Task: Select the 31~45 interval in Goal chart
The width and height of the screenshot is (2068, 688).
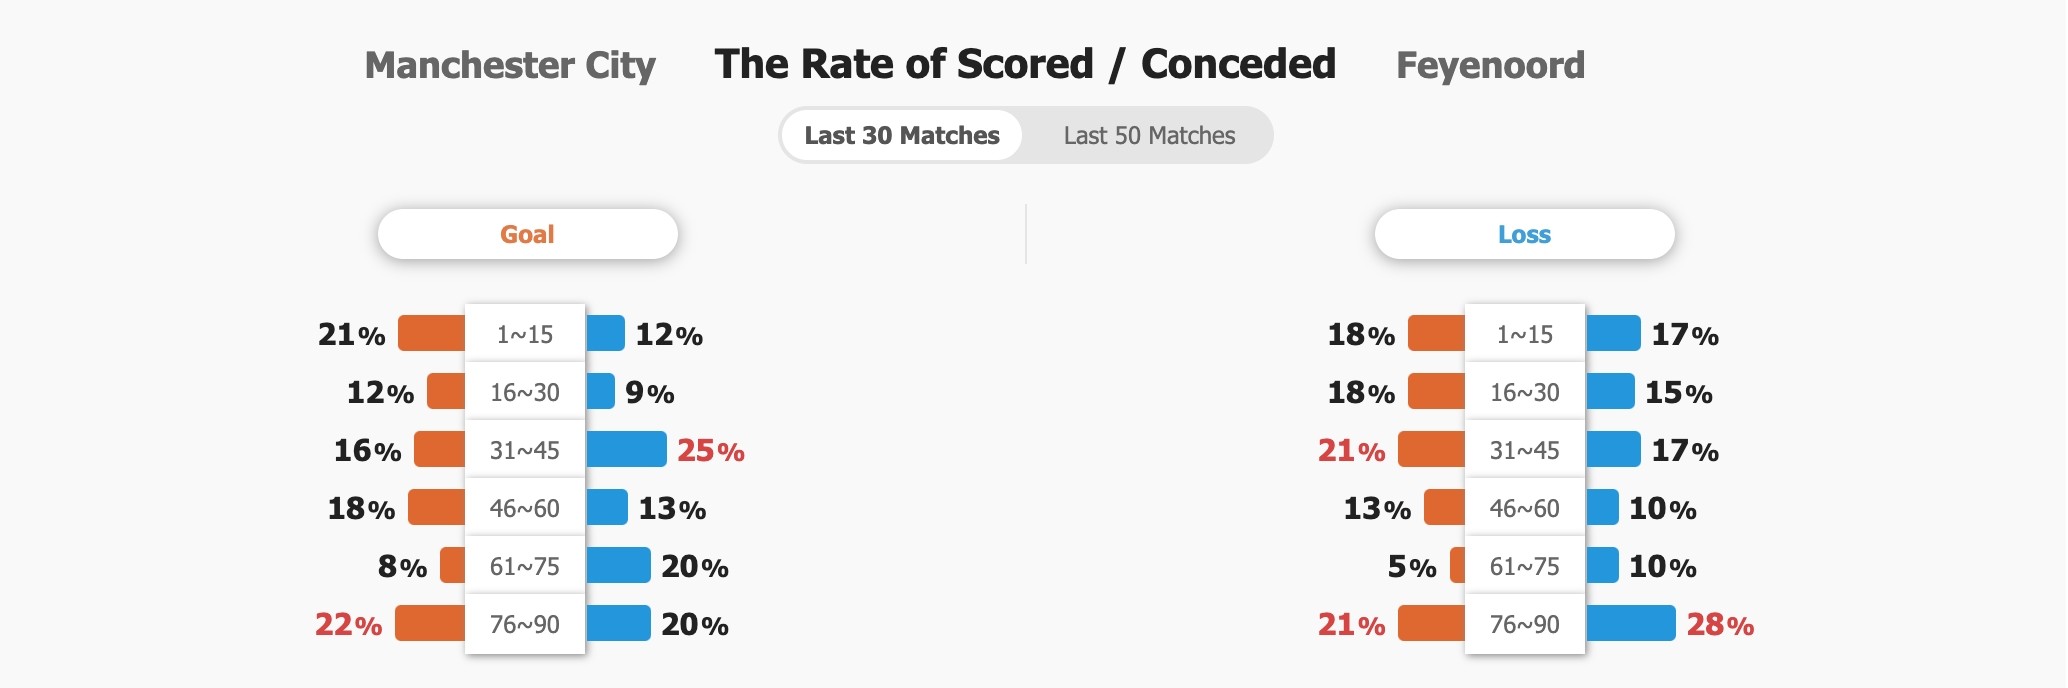Action: [x=525, y=450]
